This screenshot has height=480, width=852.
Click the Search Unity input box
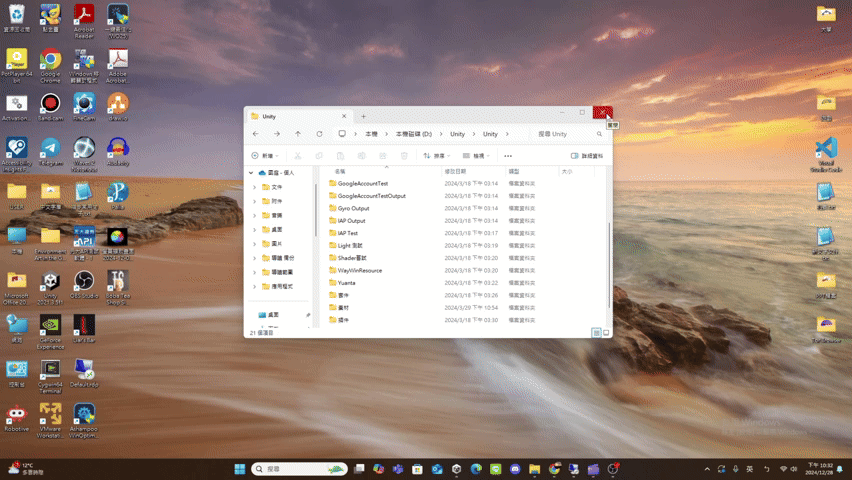[566, 134]
